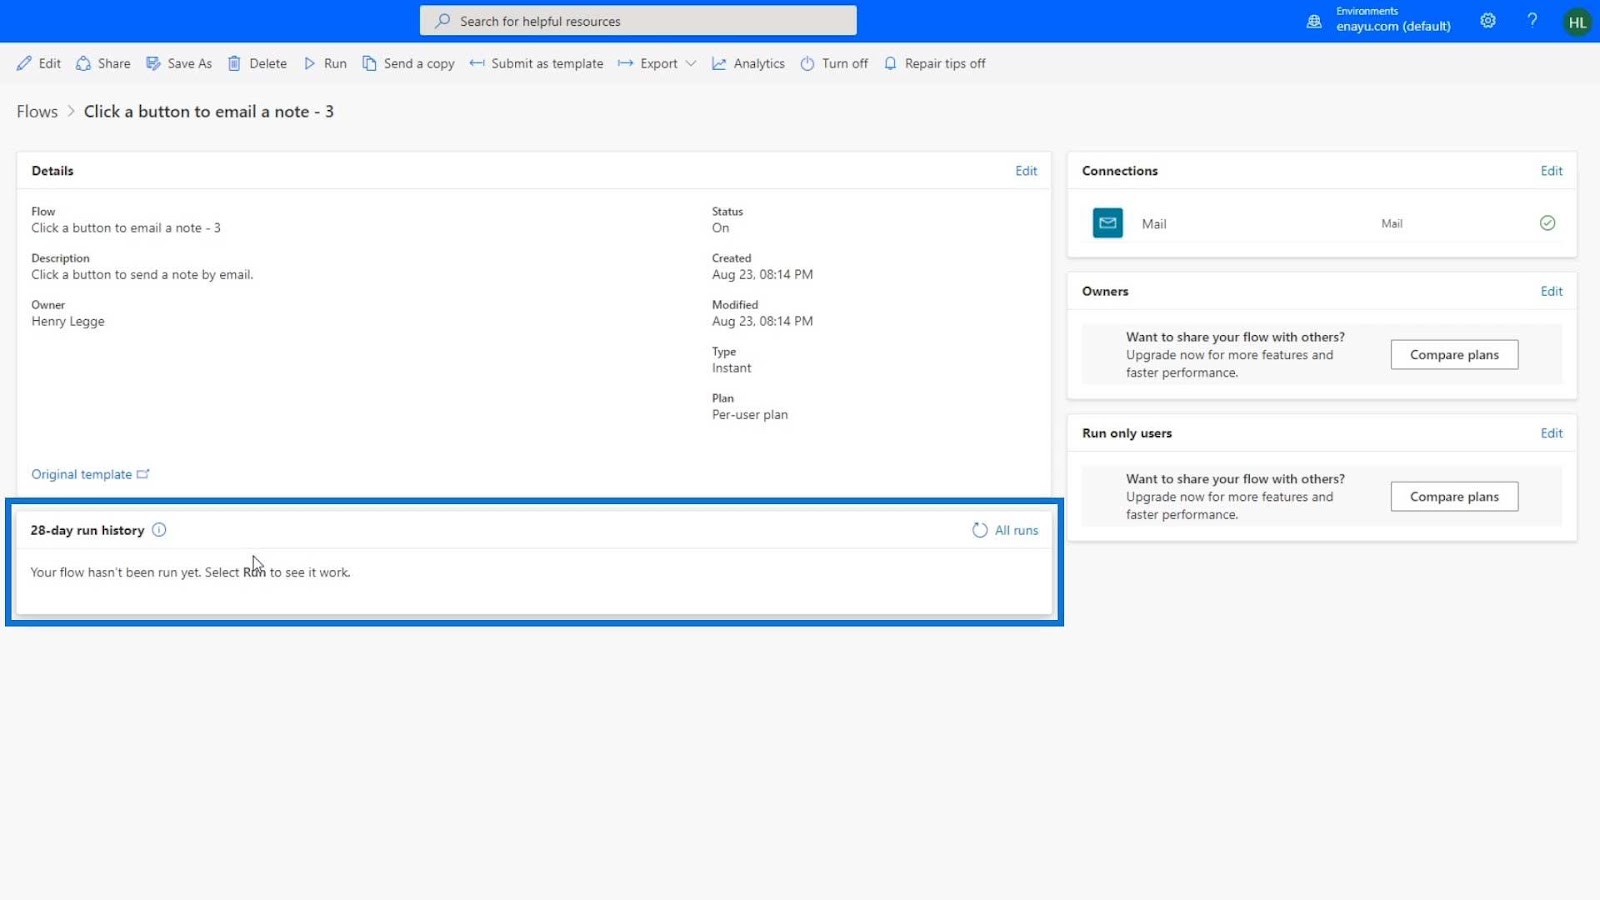Open Analytics for this flow

(x=748, y=63)
